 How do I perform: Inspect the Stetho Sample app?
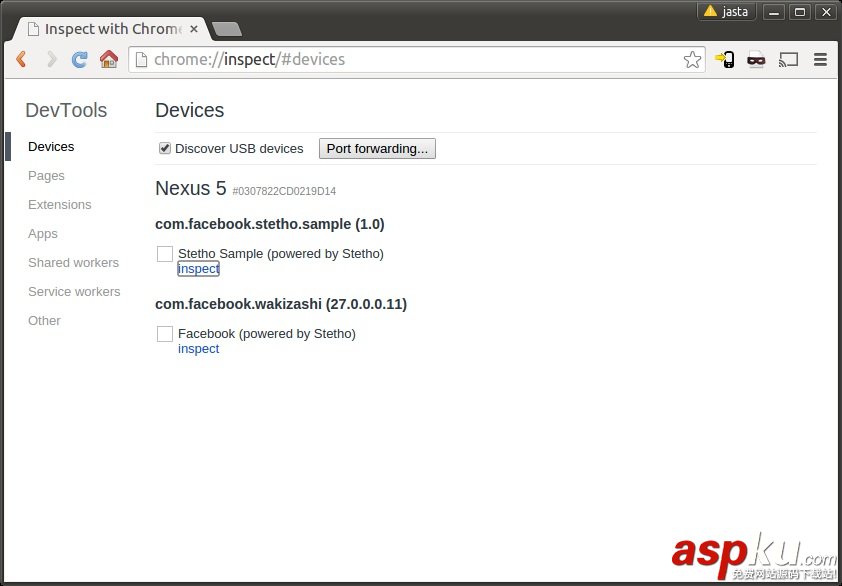click(x=199, y=269)
